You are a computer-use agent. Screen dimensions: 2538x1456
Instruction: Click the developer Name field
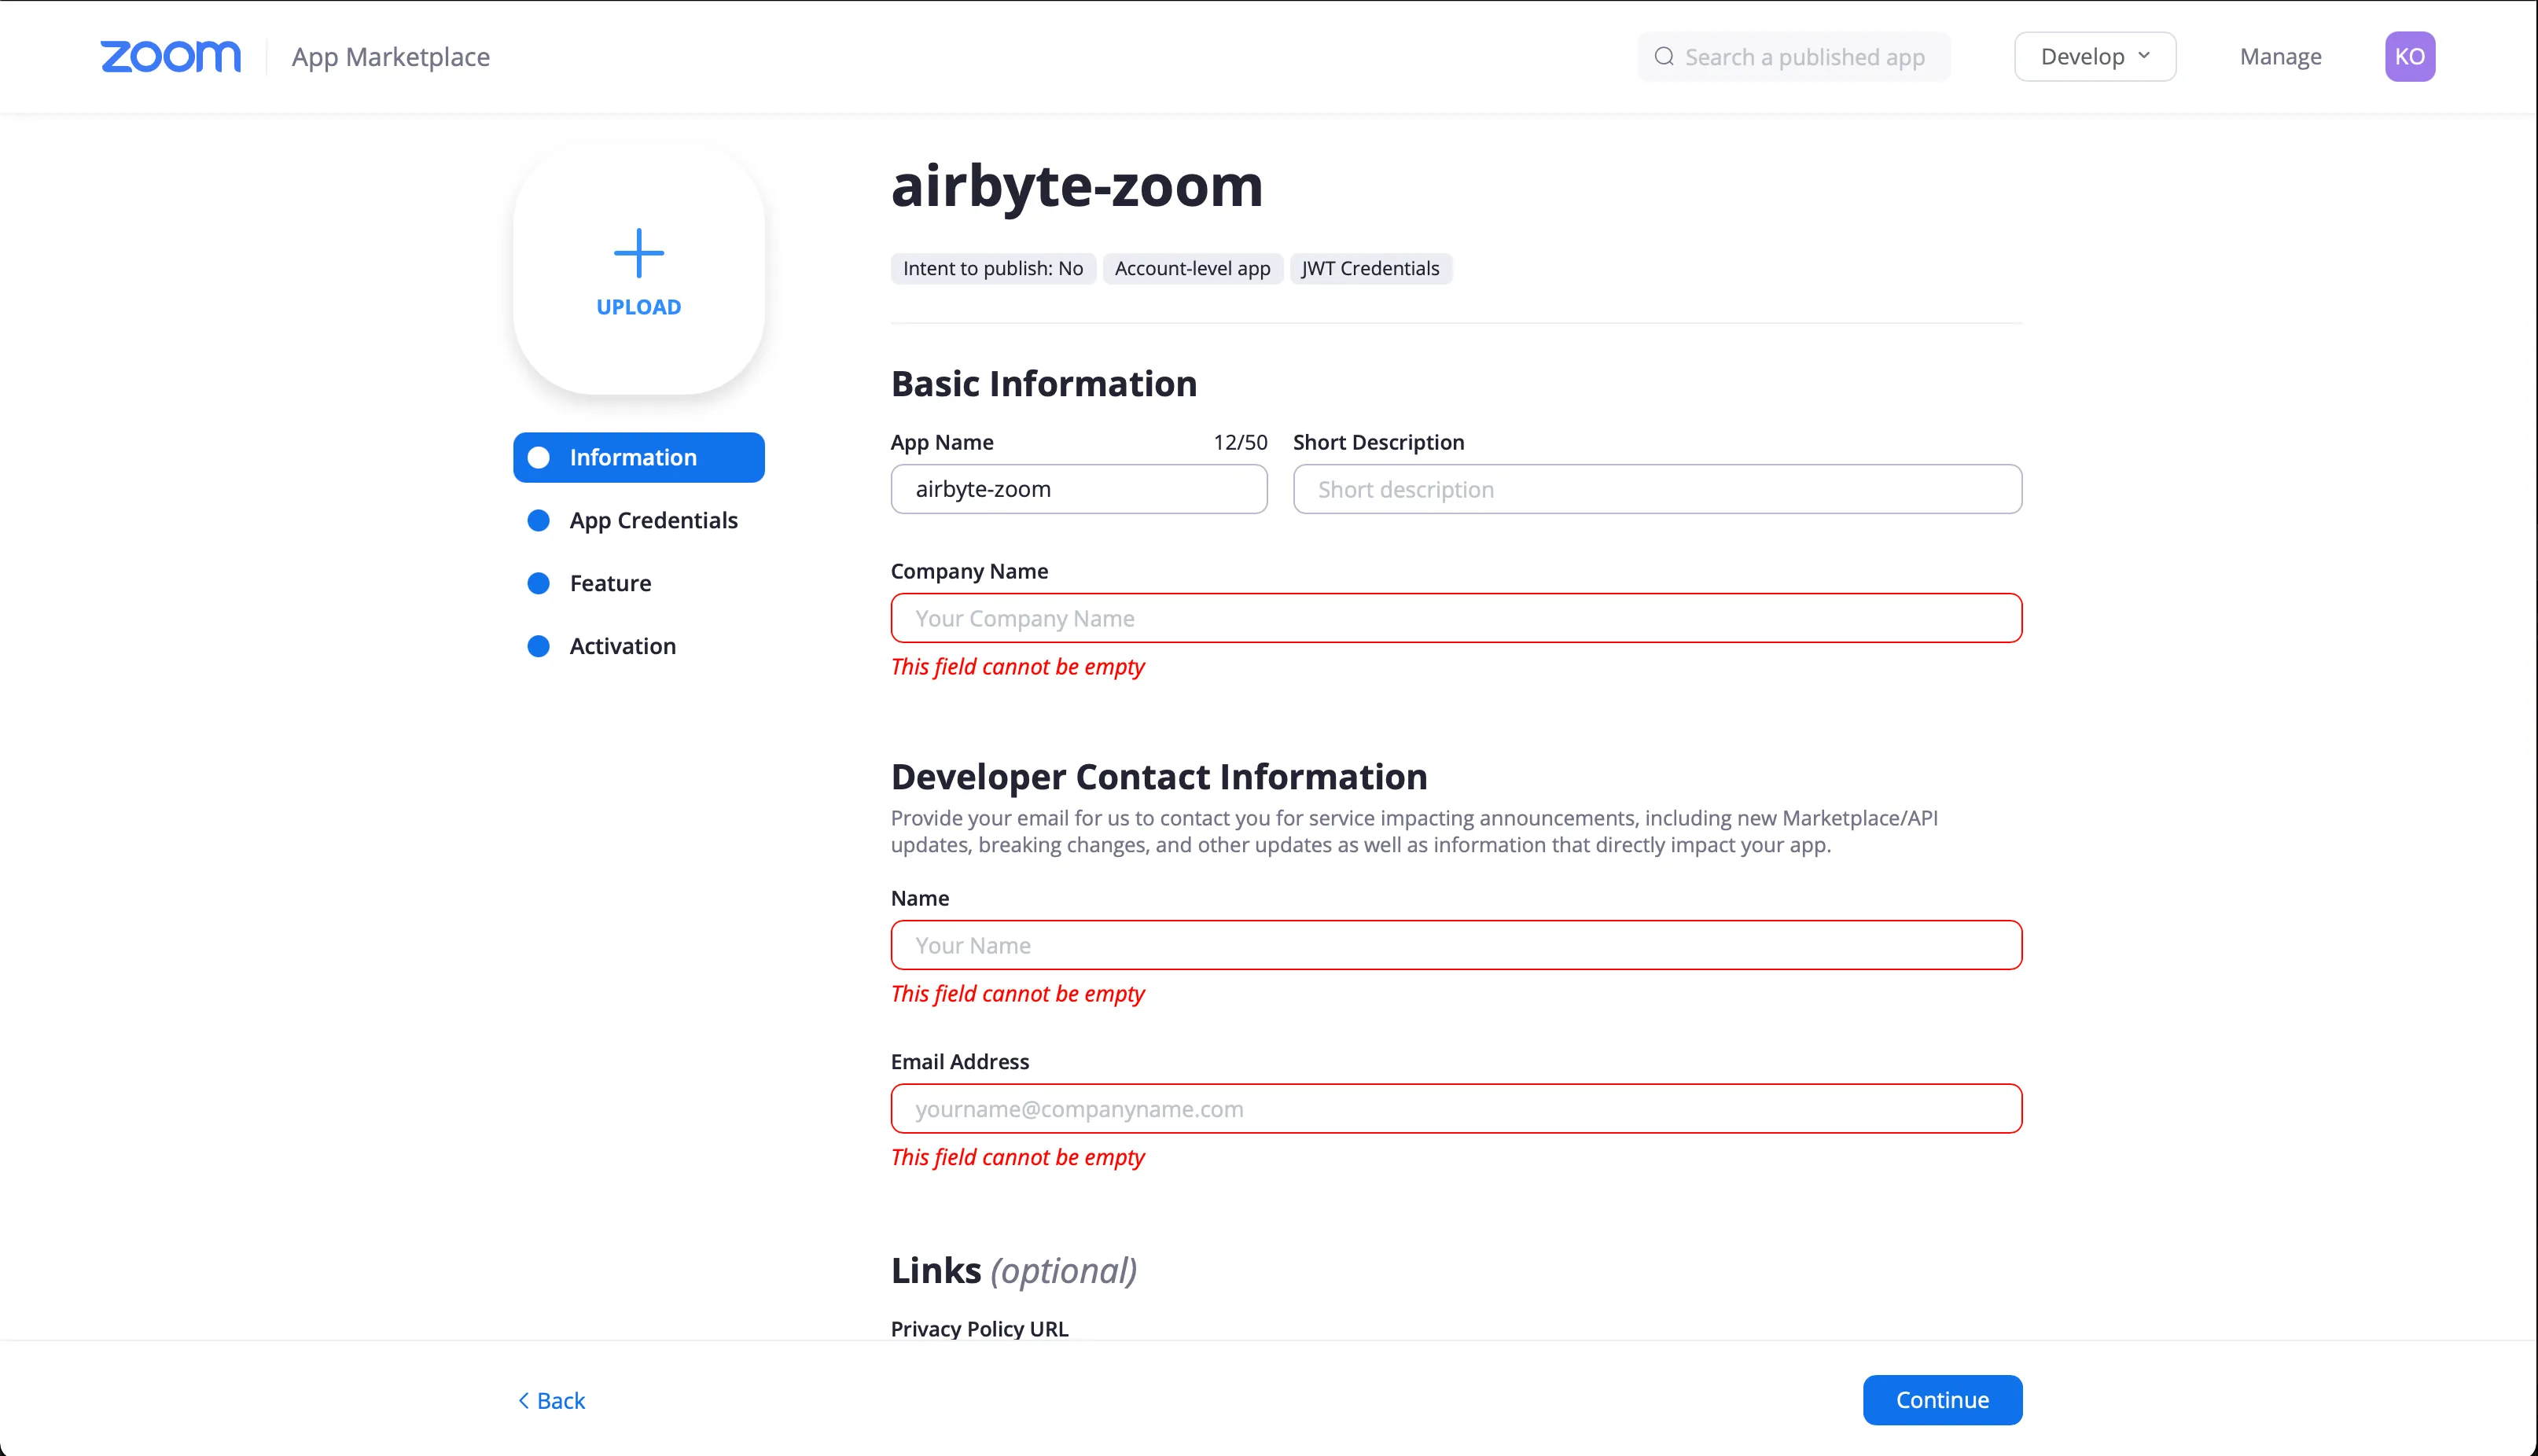pyautogui.click(x=1456, y=946)
